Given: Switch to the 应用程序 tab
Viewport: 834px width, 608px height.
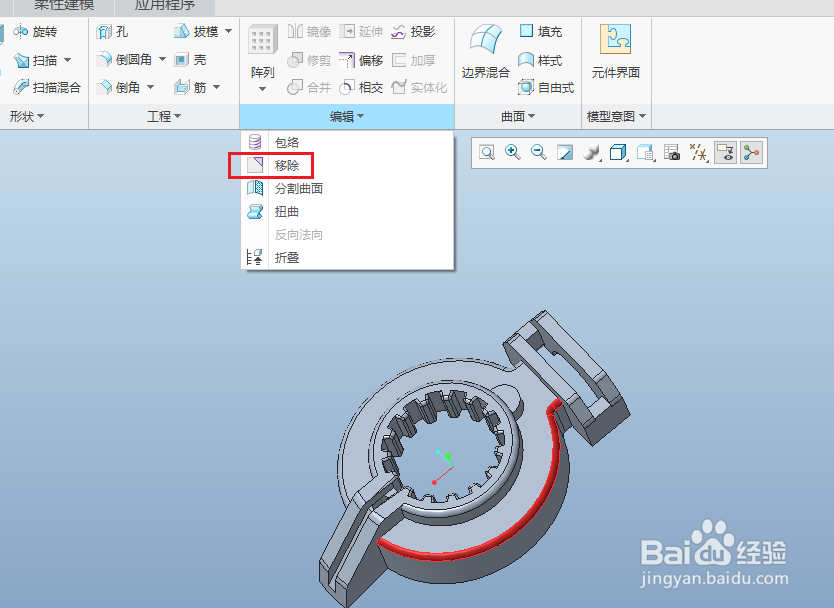Looking at the screenshot, I should pos(164,6).
